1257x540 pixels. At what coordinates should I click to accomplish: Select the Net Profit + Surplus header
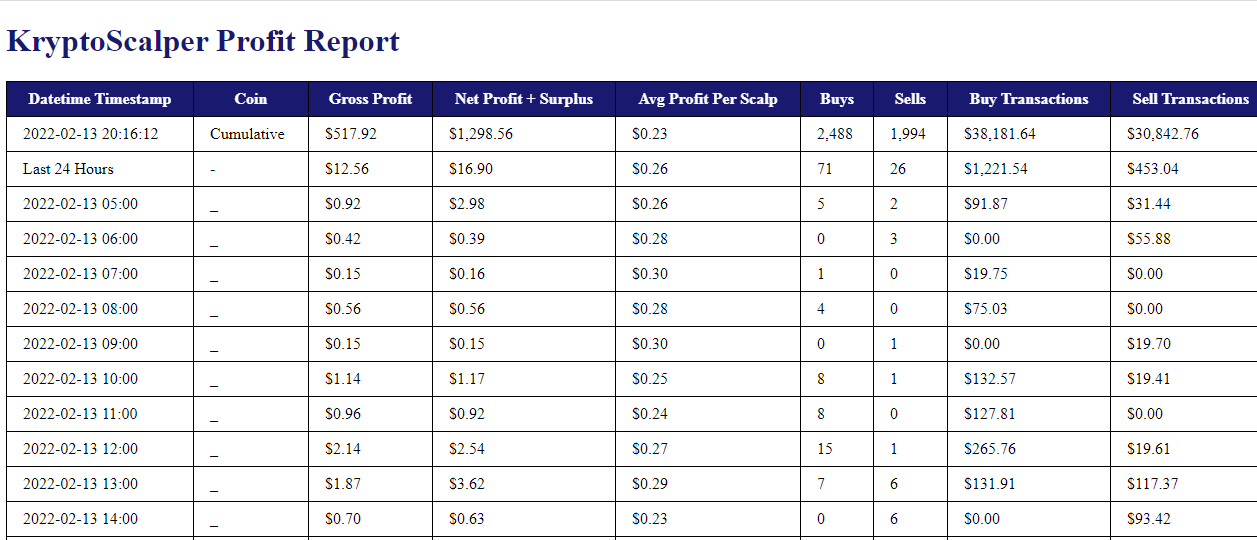(x=524, y=99)
